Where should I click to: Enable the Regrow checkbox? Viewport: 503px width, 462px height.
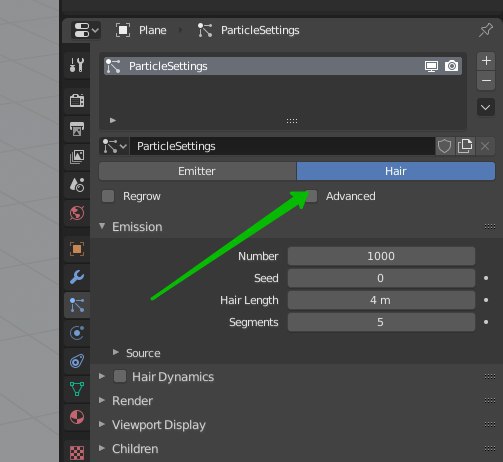(x=108, y=196)
